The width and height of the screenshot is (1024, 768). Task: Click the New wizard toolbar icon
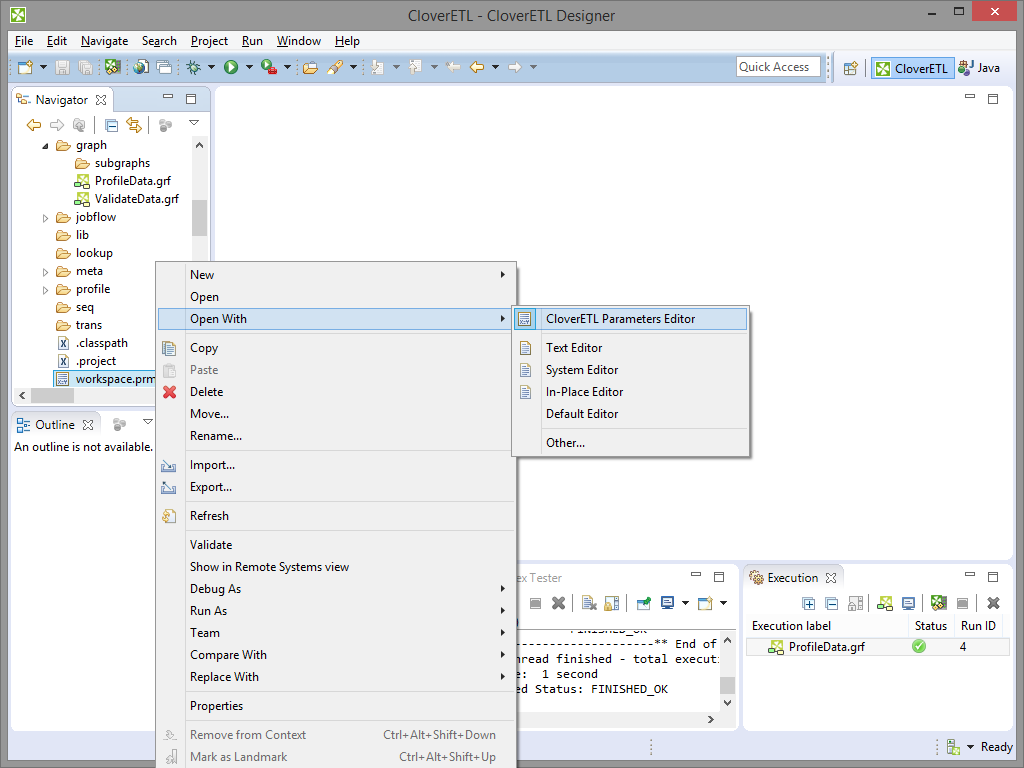(25, 67)
